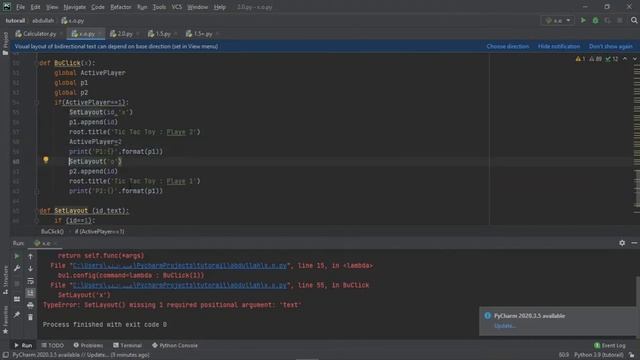The width and height of the screenshot is (640, 360).
Task: Click Update link in PyCharm notification
Action: pyautogui.click(x=505, y=326)
